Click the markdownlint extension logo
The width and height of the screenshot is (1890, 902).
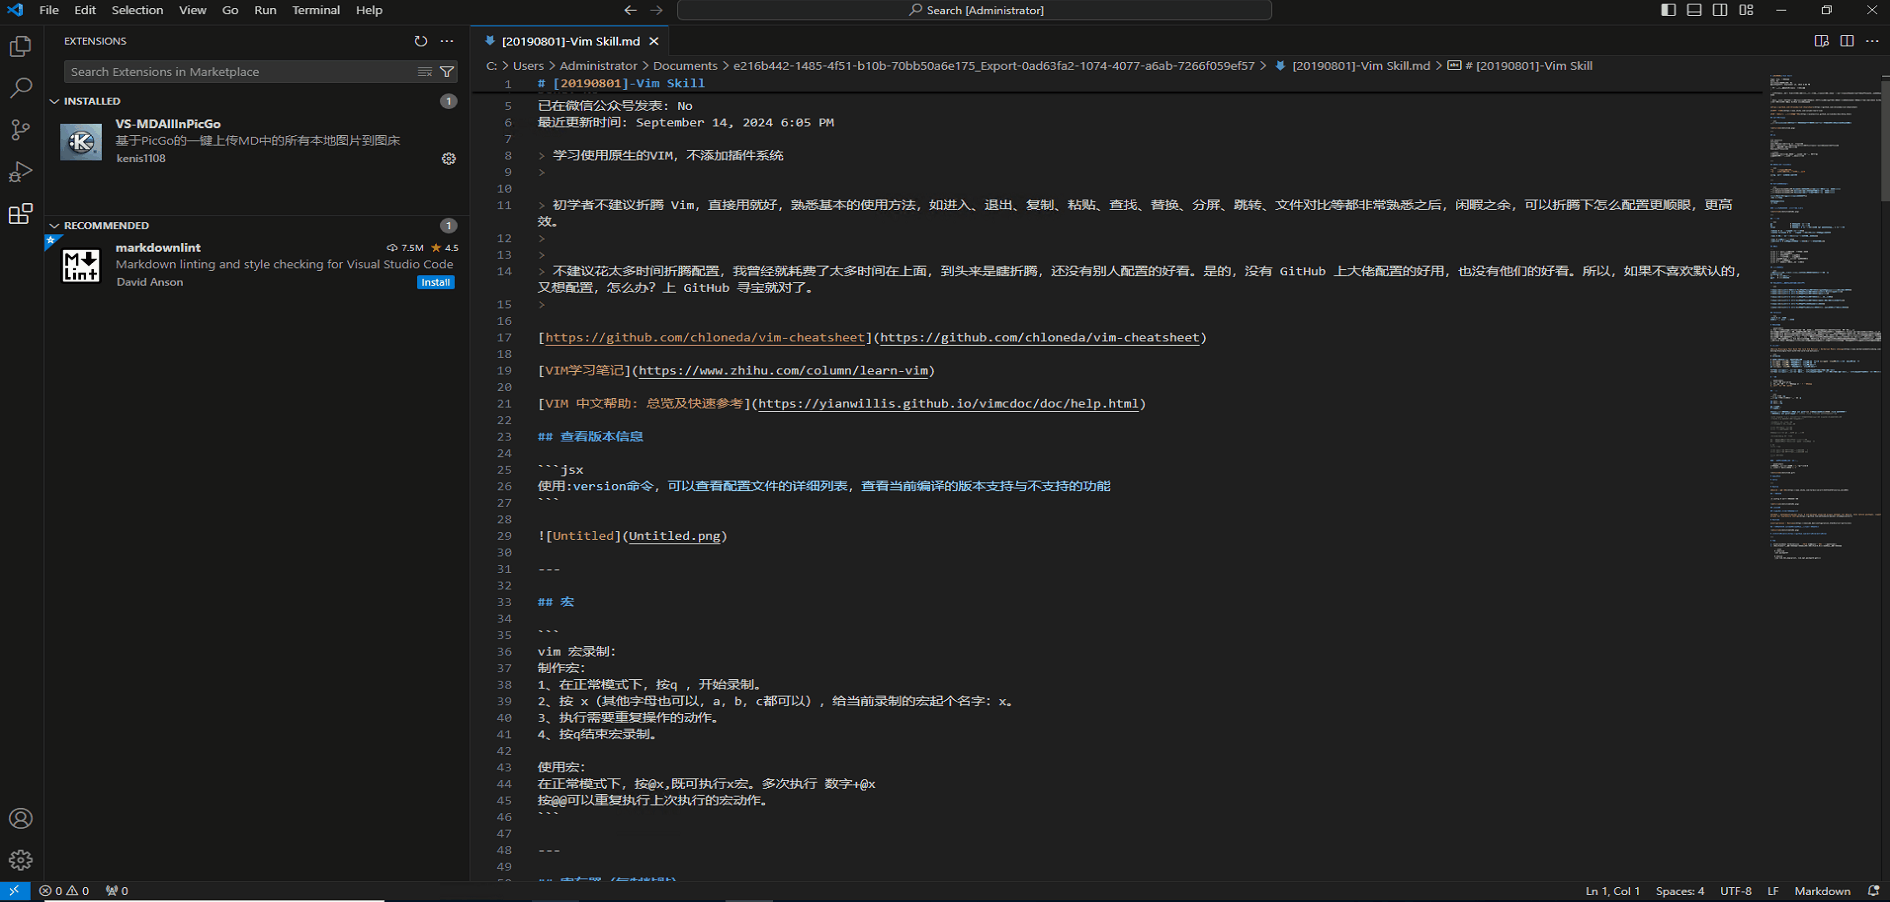tap(81, 265)
